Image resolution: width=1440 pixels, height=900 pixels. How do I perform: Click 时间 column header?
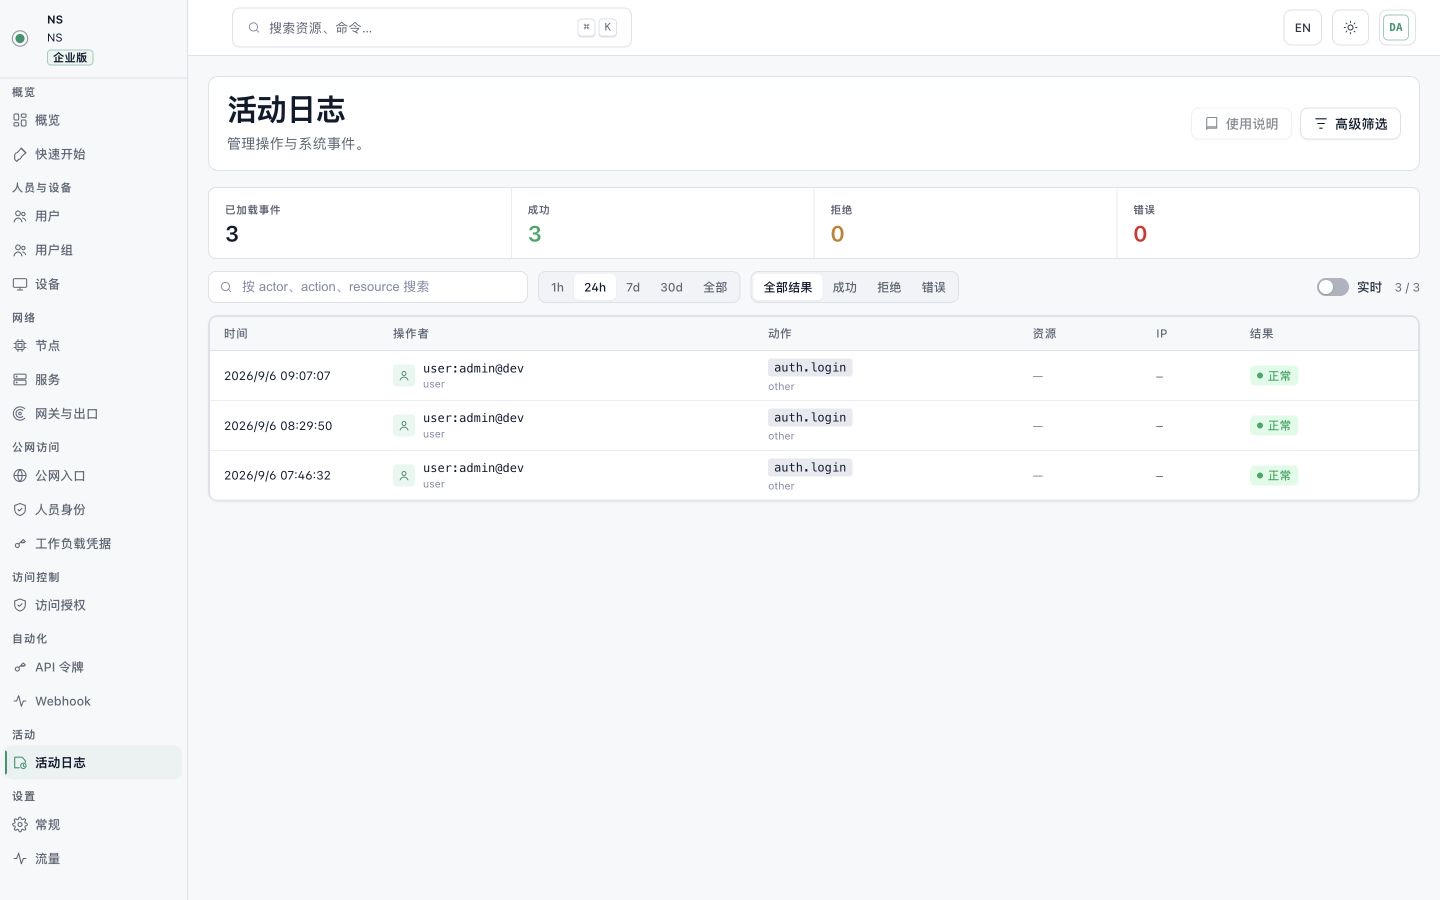coord(236,334)
